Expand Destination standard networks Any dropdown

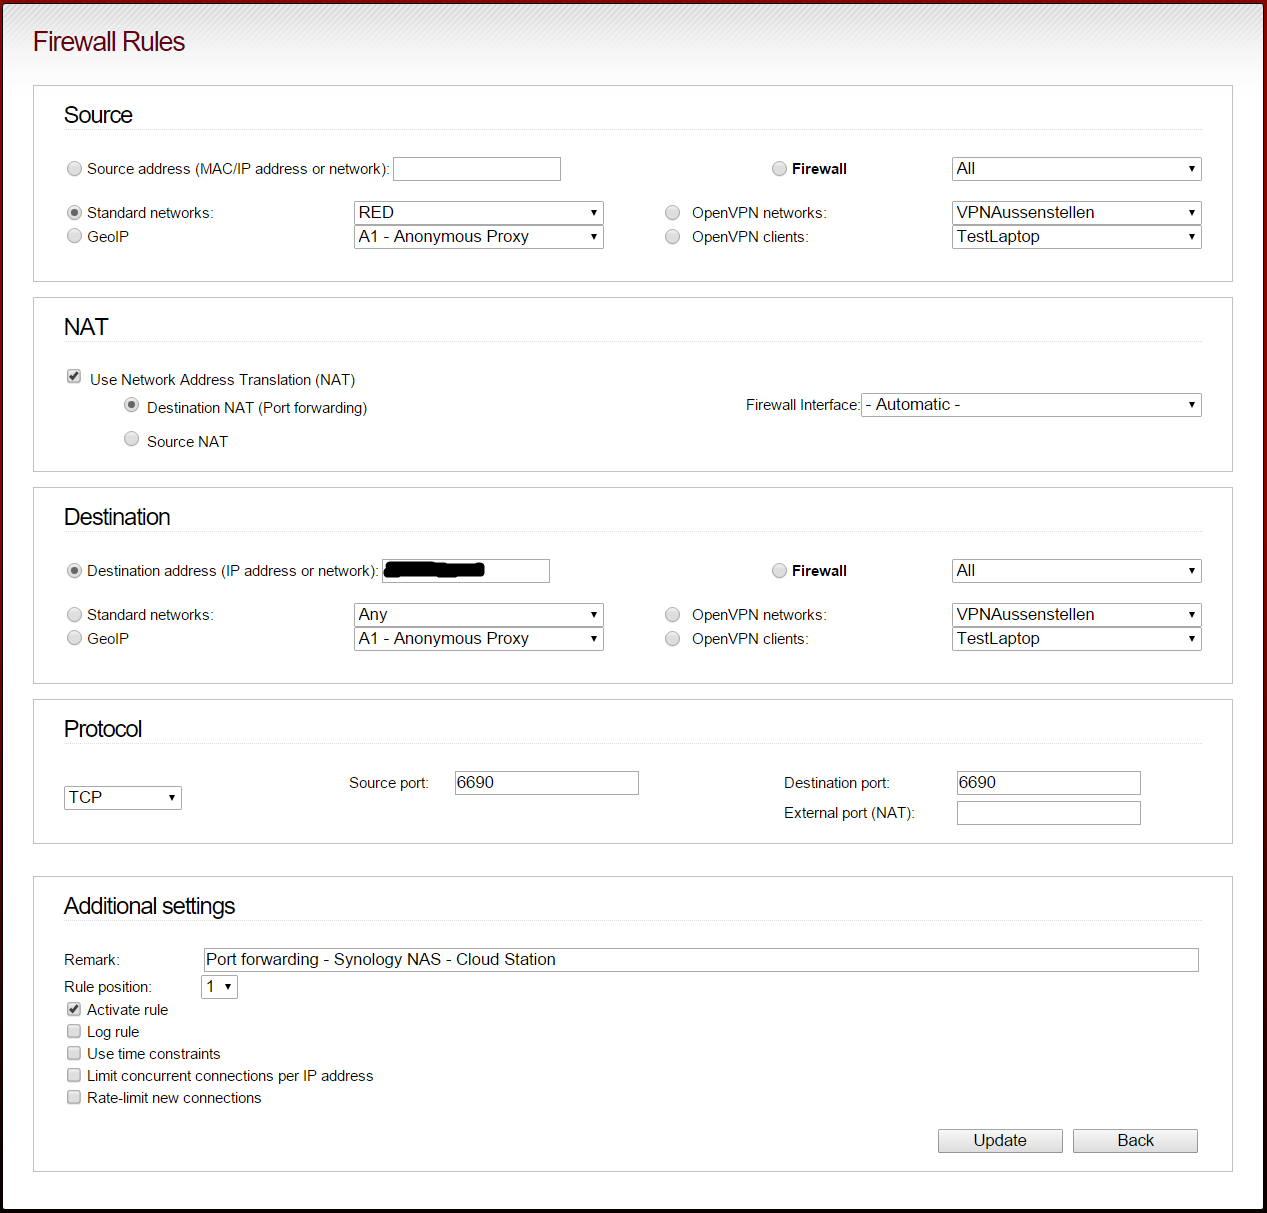(x=478, y=615)
